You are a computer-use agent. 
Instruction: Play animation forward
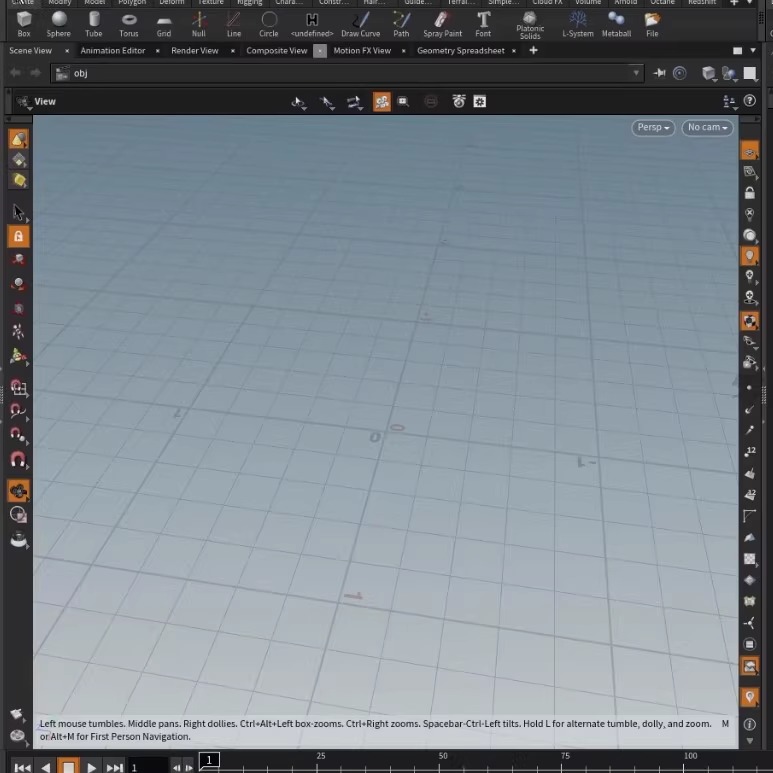91,767
